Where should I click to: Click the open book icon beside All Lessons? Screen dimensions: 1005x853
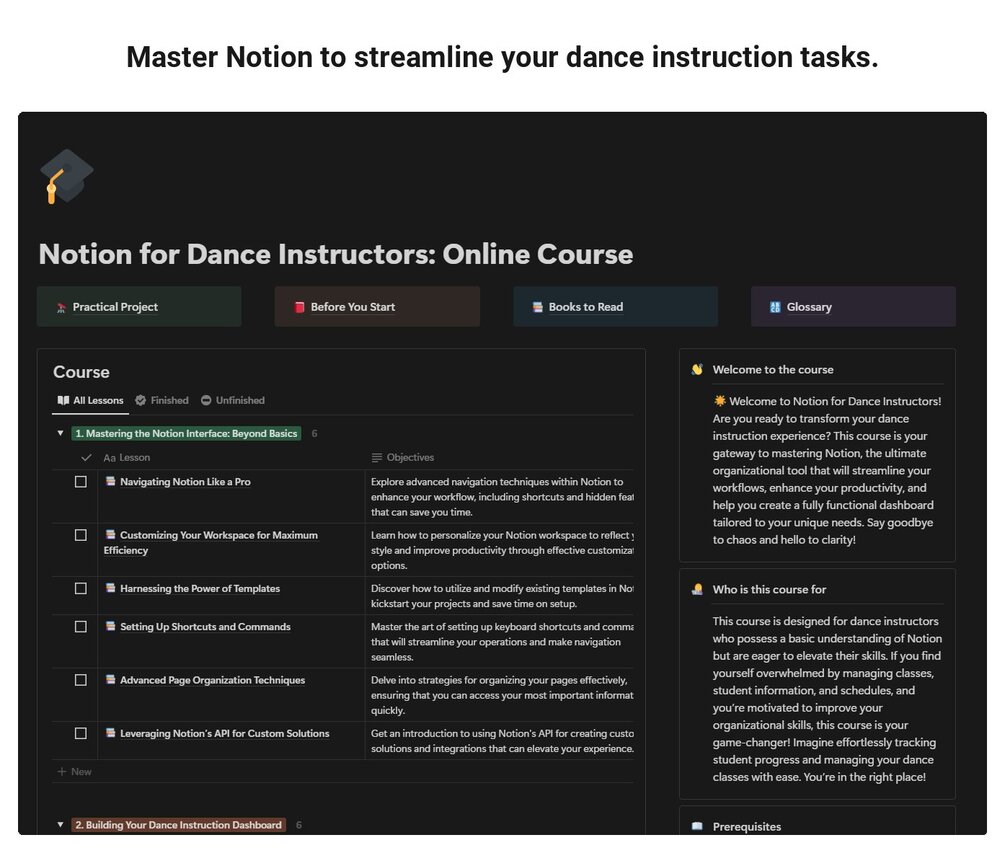tap(63, 400)
